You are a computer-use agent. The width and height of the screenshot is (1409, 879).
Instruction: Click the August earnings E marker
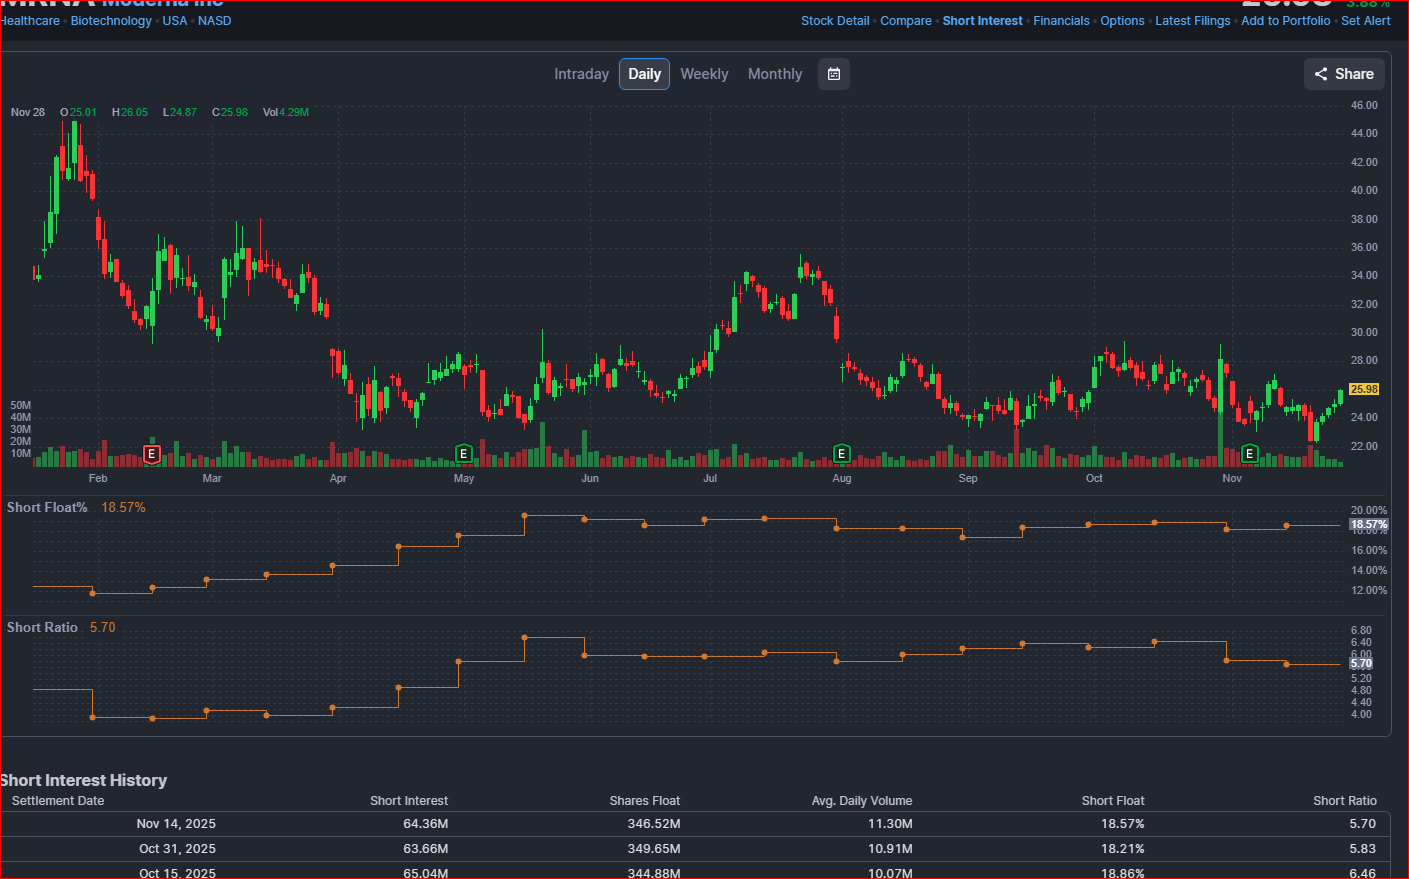[x=841, y=454]
